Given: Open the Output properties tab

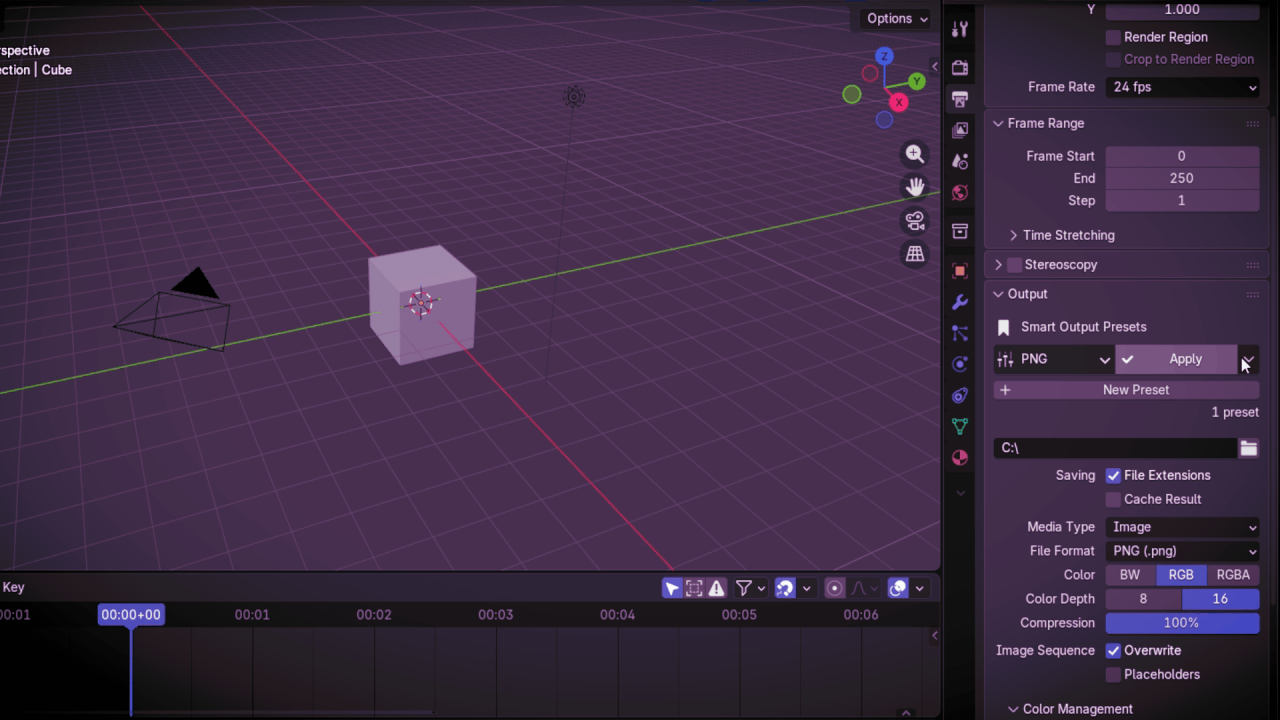Looking at the screenshot, I should [x=960, y=99].
